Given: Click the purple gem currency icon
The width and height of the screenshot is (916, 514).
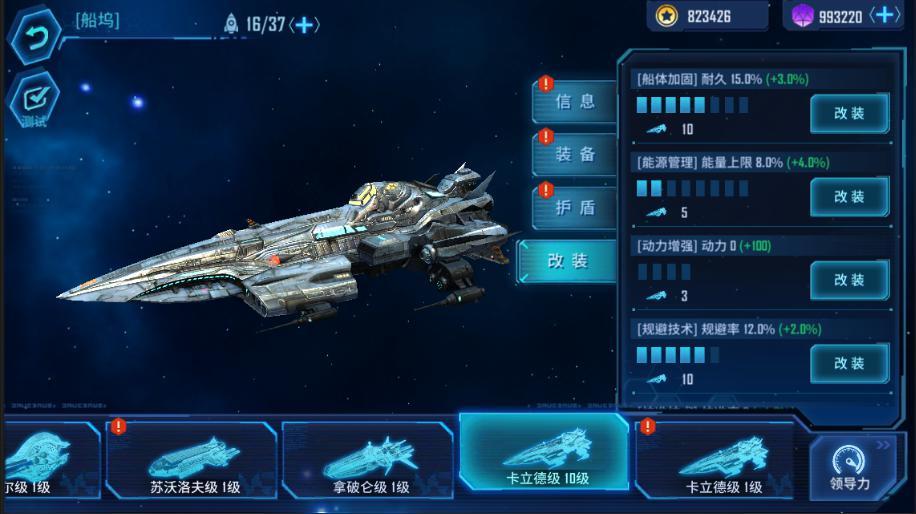Looking at the screenshot, I should click(802, 16).
